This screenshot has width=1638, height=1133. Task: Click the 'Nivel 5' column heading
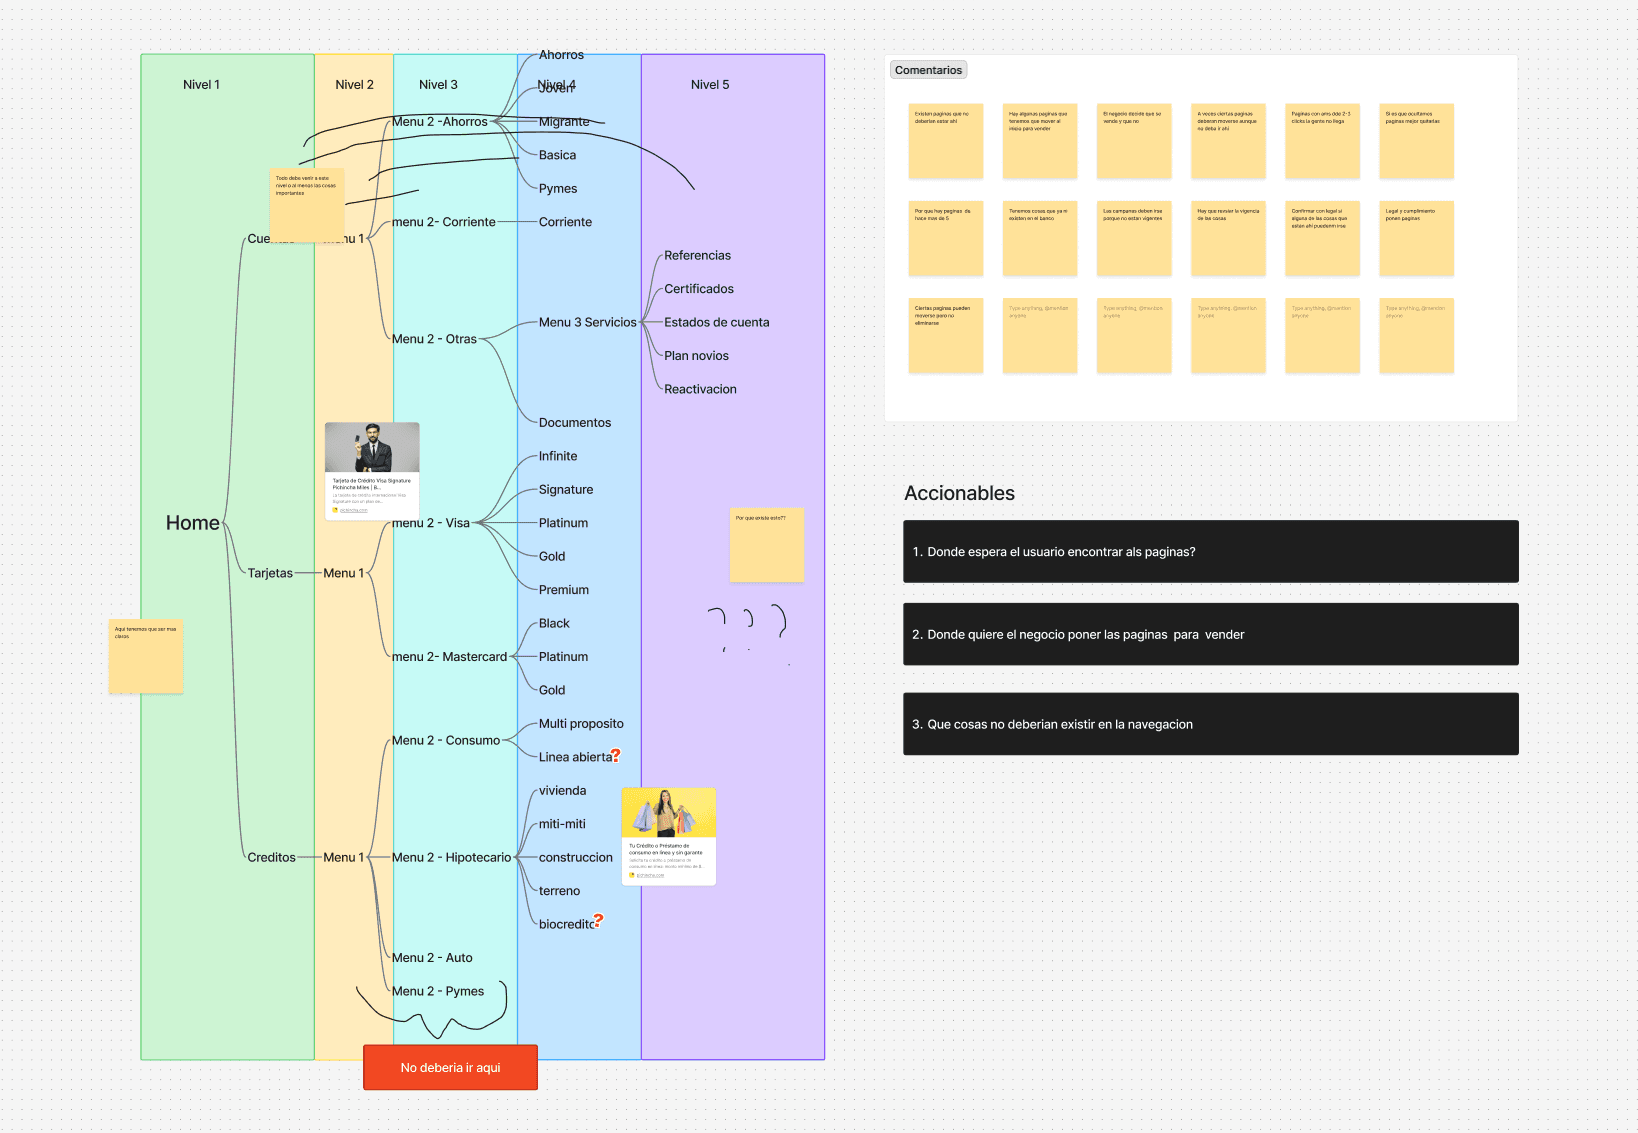click(710, 85)
